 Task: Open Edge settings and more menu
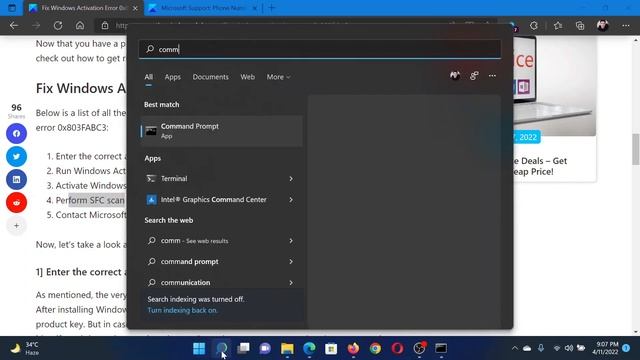[x=626, y=26]
